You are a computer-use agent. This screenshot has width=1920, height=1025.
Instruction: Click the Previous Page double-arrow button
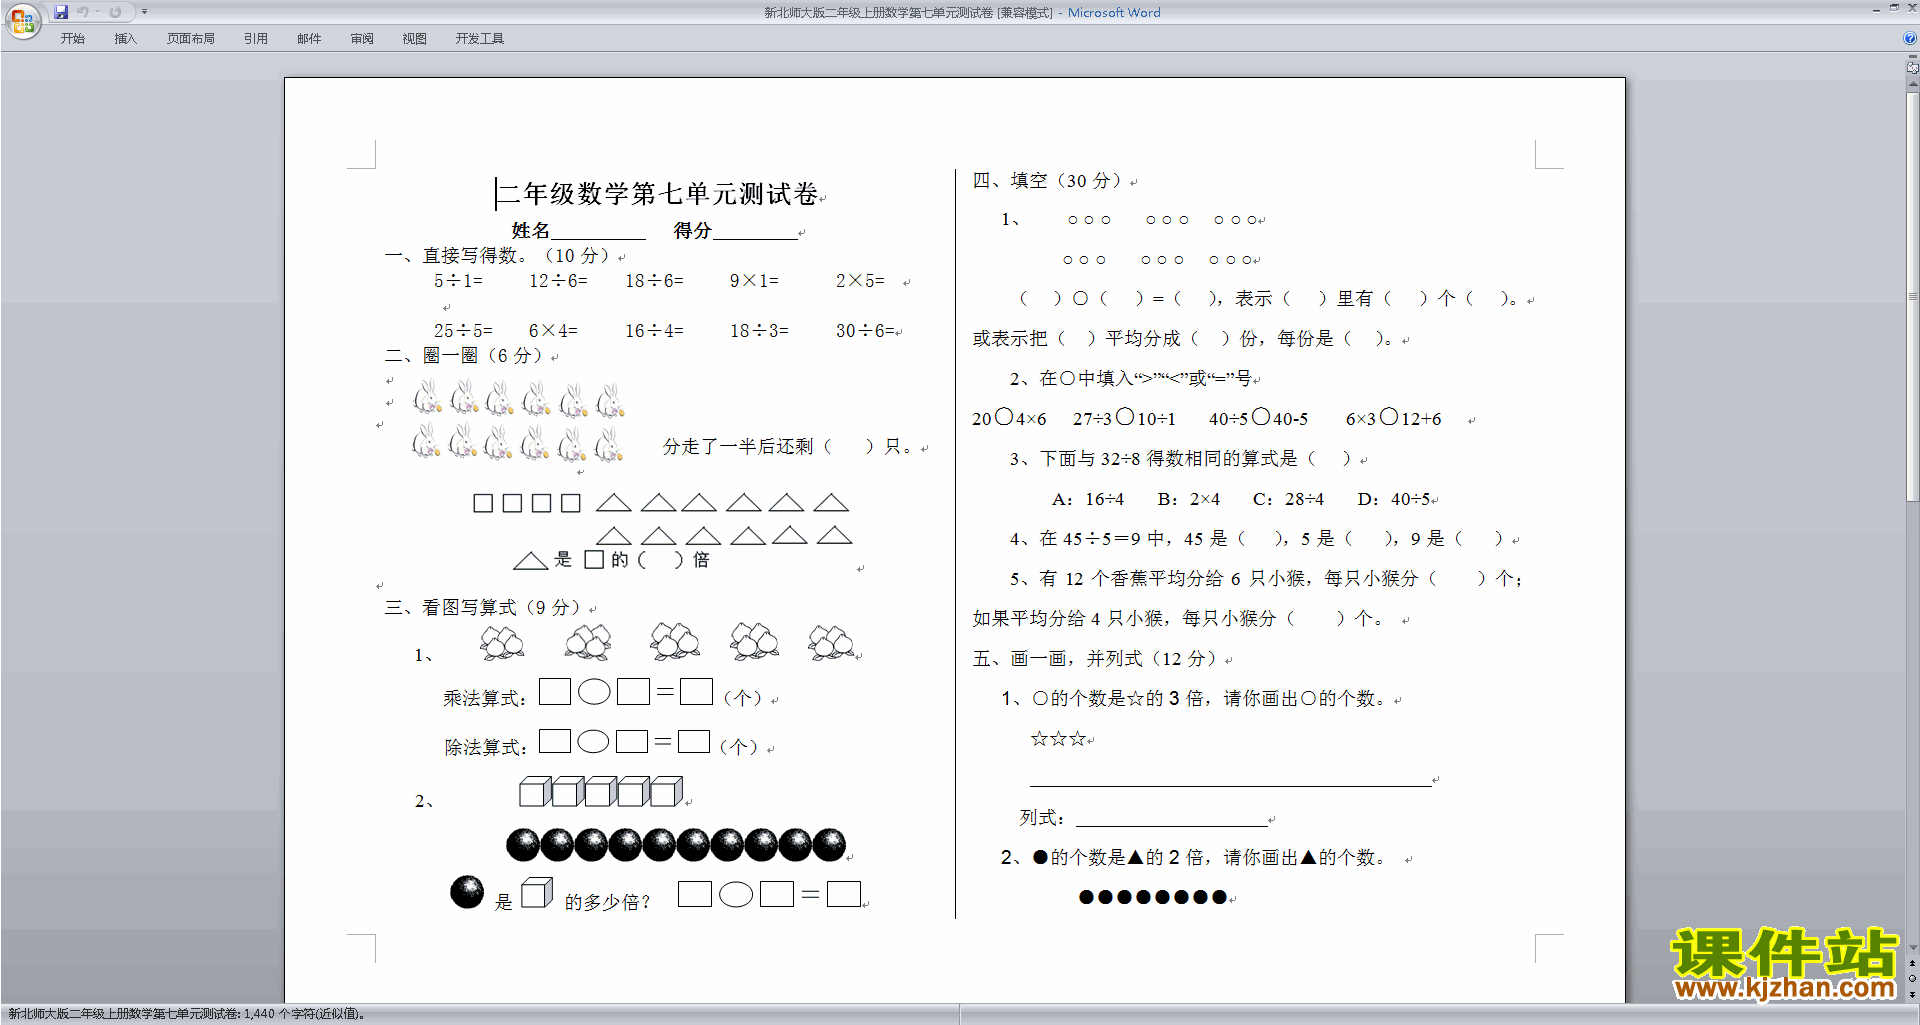(1912, 963)
